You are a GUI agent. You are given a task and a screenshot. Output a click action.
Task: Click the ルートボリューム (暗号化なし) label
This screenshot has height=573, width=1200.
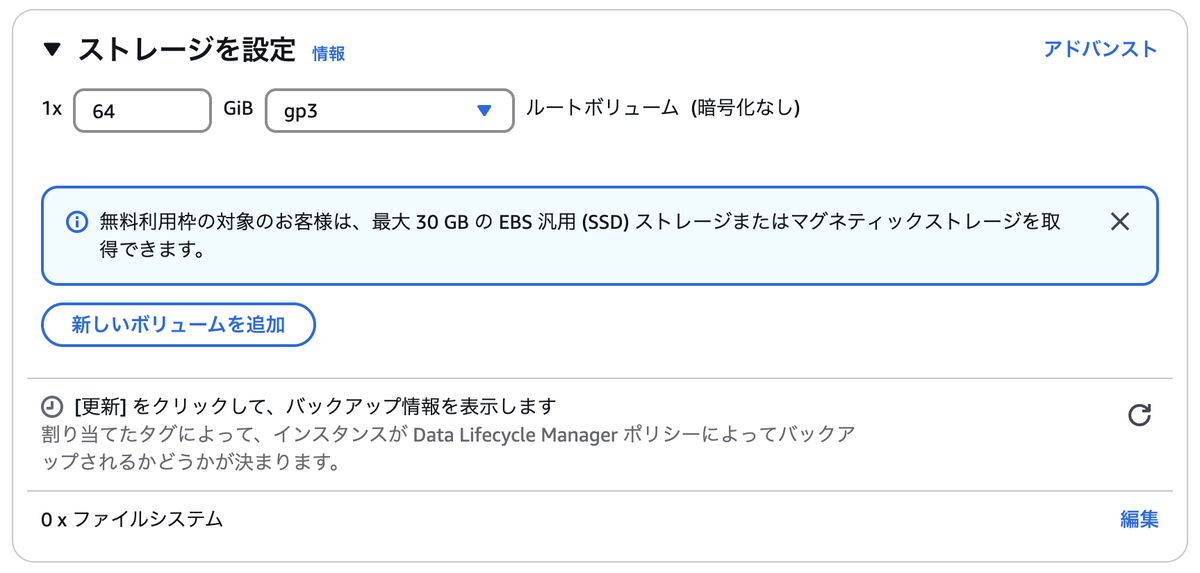click(663, 108)
